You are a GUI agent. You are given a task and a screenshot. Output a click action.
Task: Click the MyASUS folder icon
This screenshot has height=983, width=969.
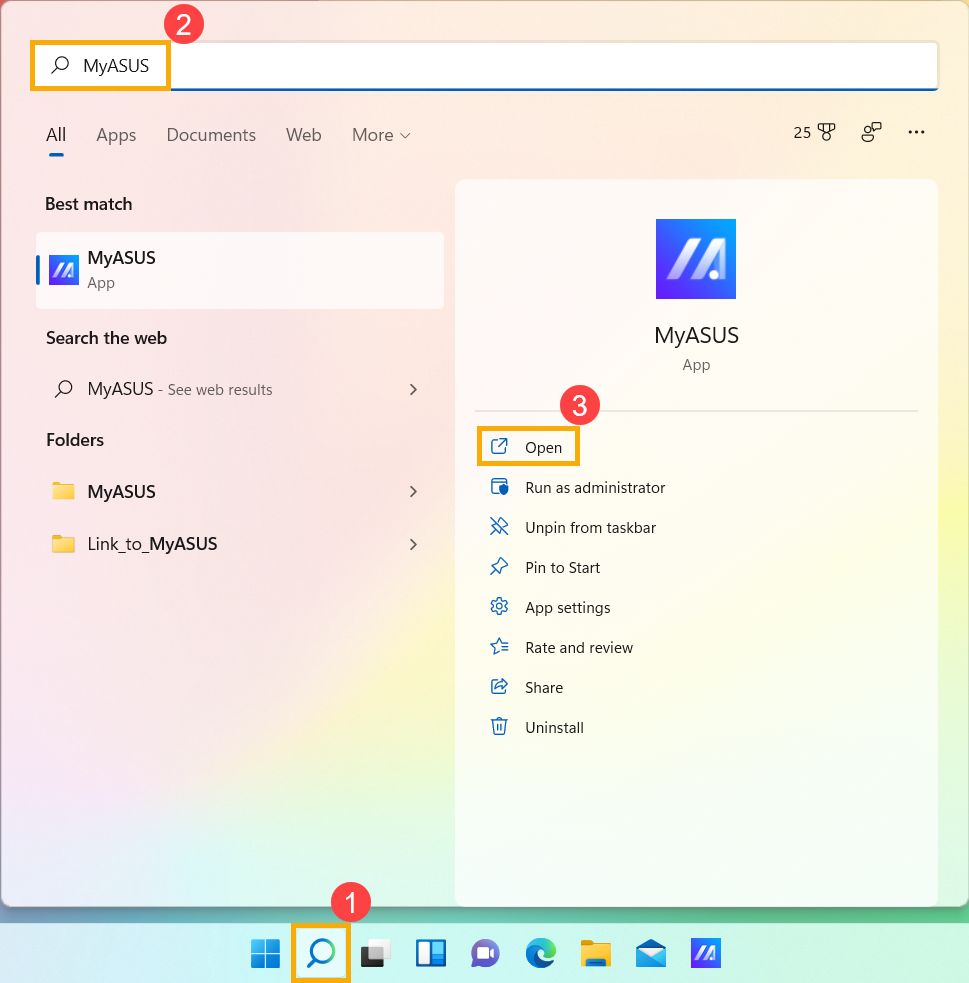63,491
